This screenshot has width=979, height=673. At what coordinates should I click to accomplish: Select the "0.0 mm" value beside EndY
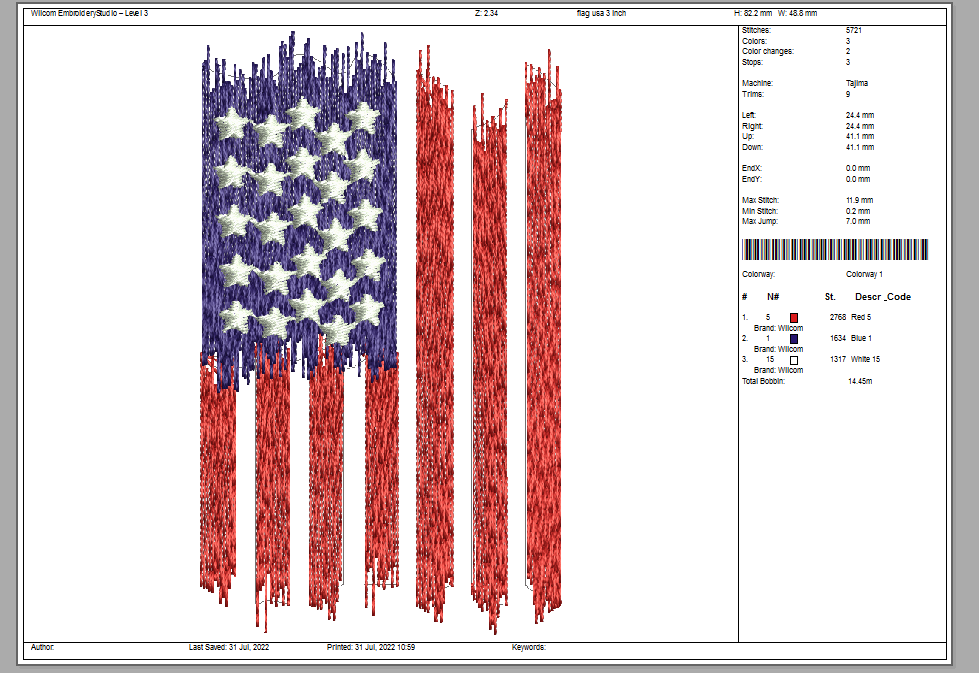click(858, 179)
